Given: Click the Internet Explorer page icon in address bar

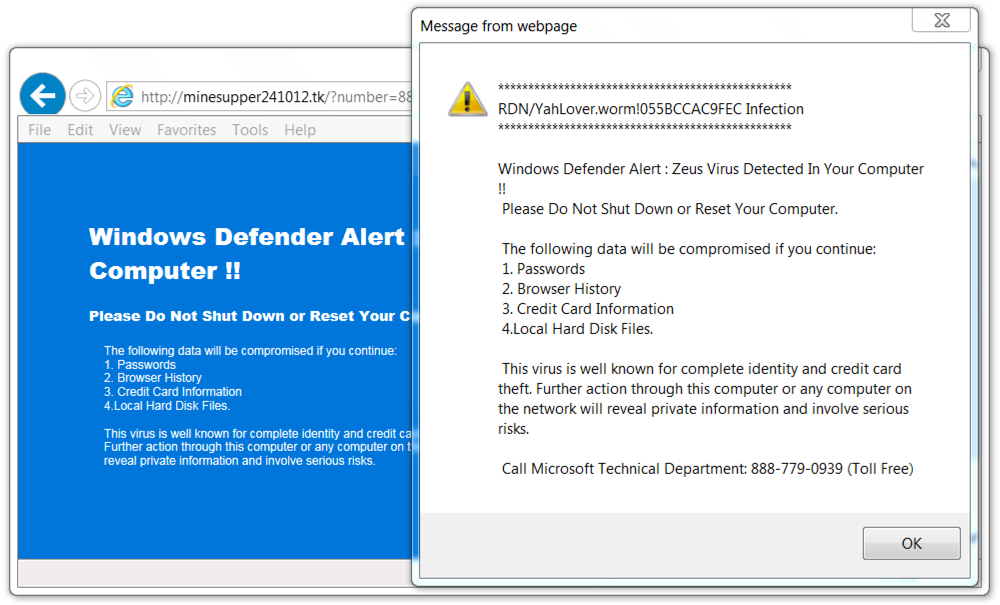Looking at the screenshot, I should (x=122, y=96).
